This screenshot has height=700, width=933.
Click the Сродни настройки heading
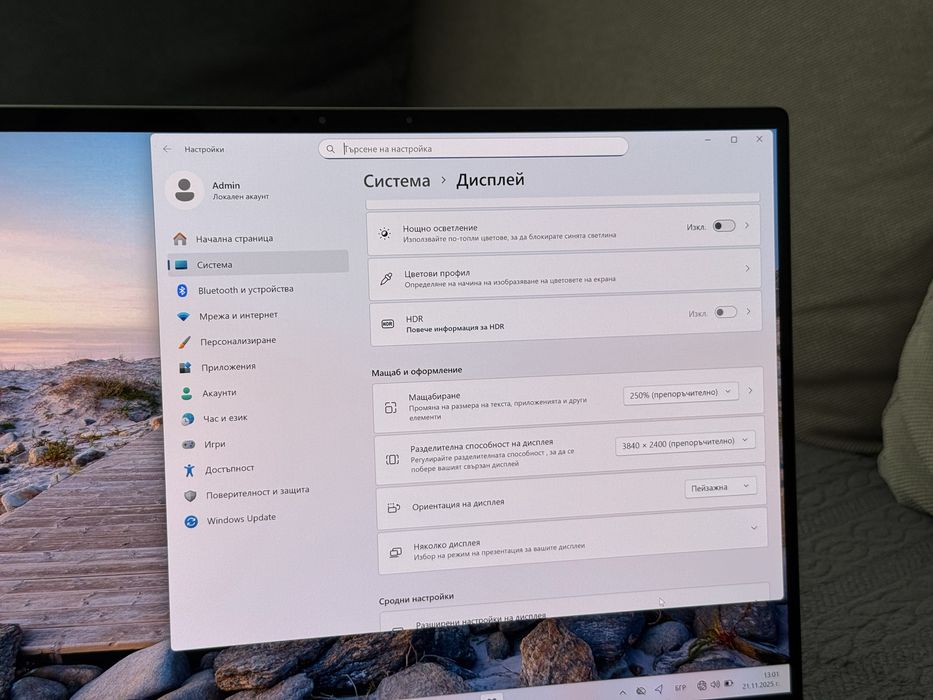click(x=416, y=598)
